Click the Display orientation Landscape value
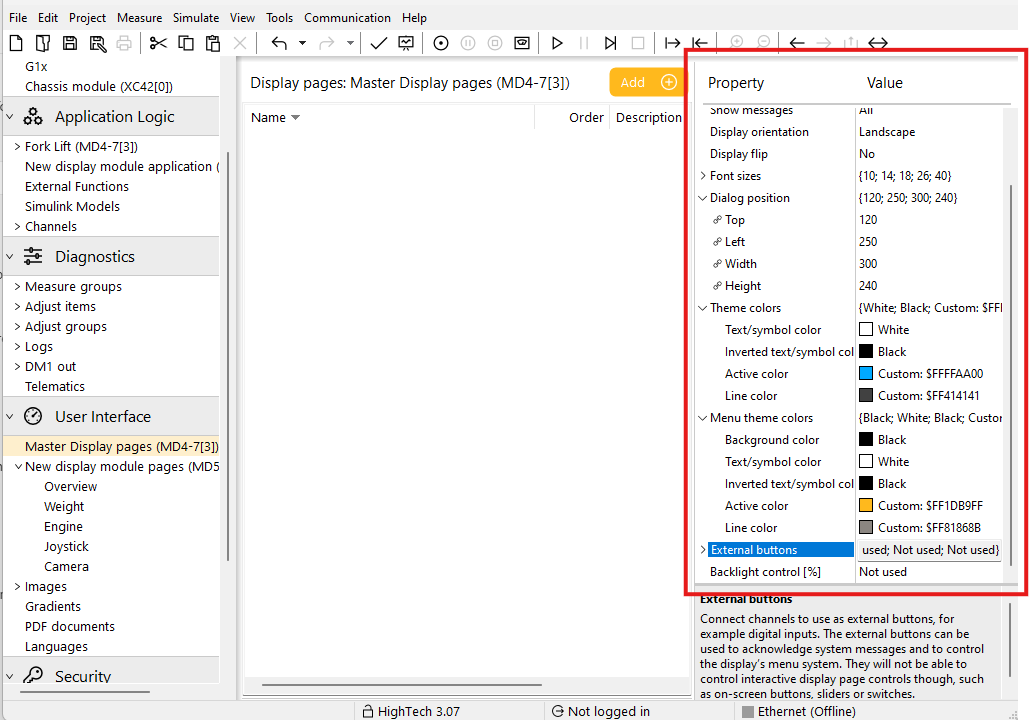 tap(887, 132)
